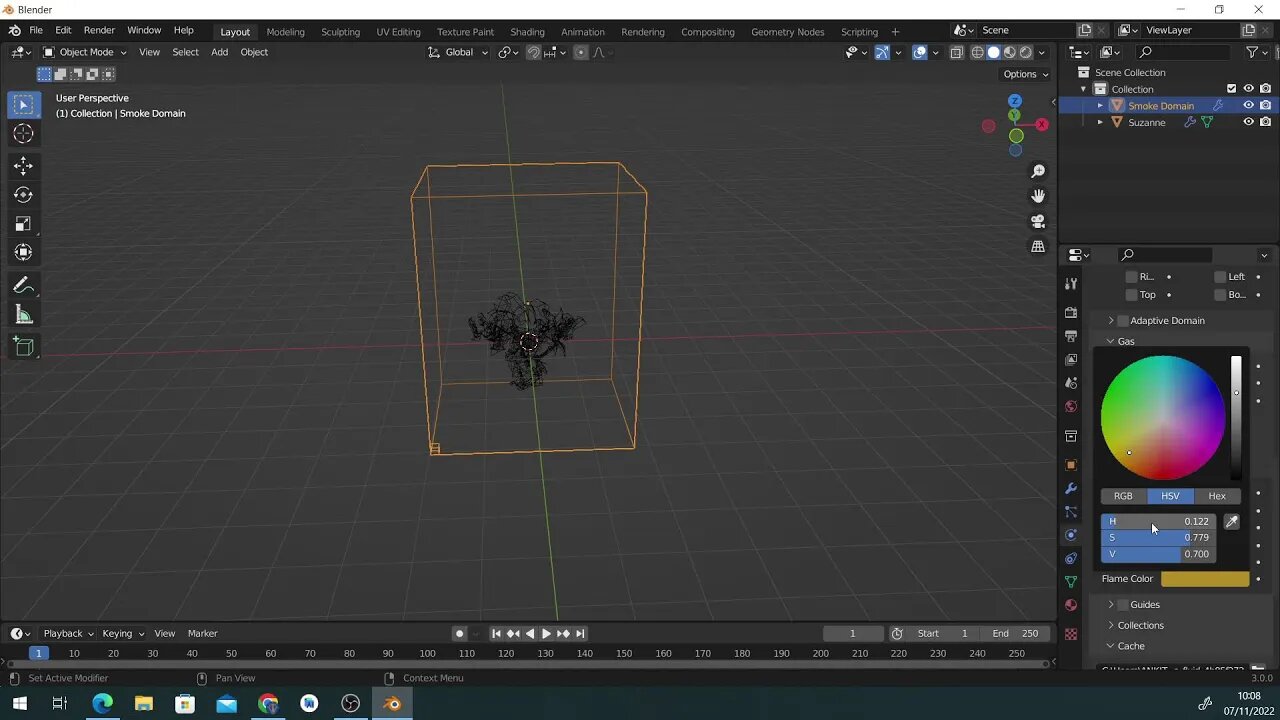The width and height of the screenshot is (1280, 720).
Task: Expand Smoke Domain in outliner
Action: [x=1100, y=105]
